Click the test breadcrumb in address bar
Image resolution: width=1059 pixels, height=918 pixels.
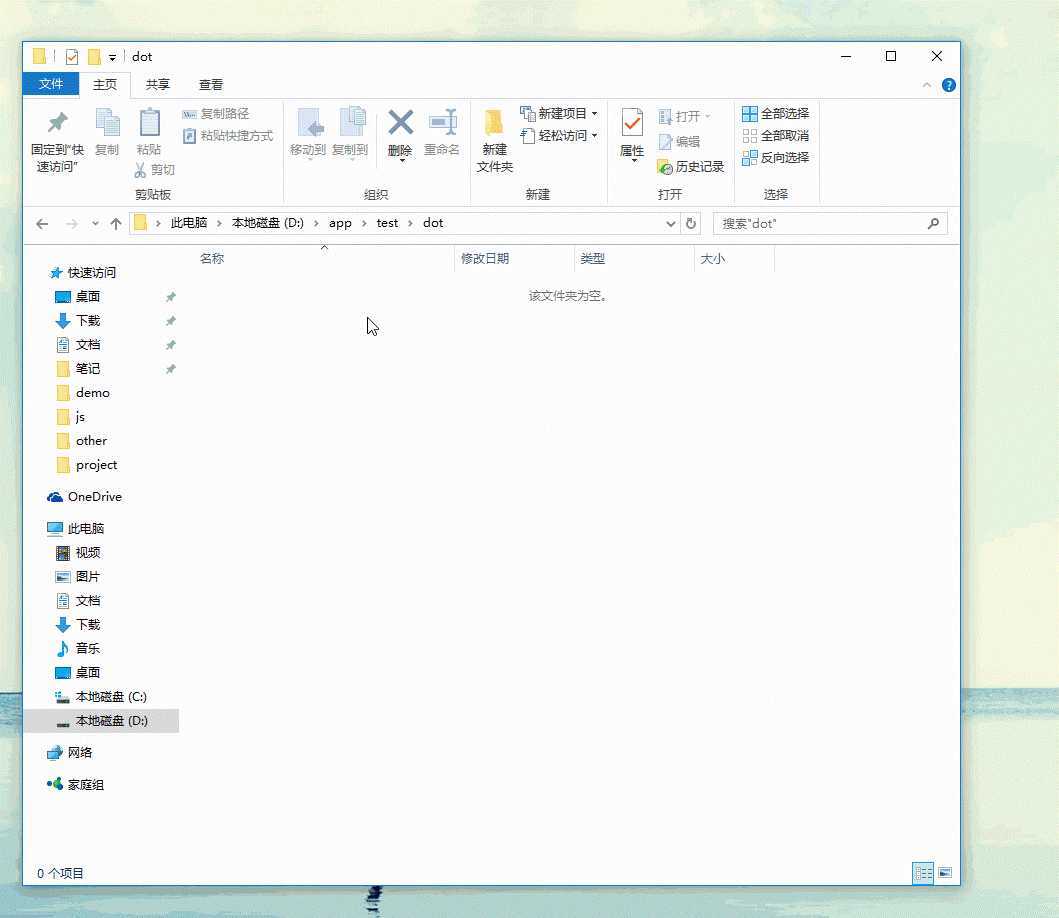[387, 223]
